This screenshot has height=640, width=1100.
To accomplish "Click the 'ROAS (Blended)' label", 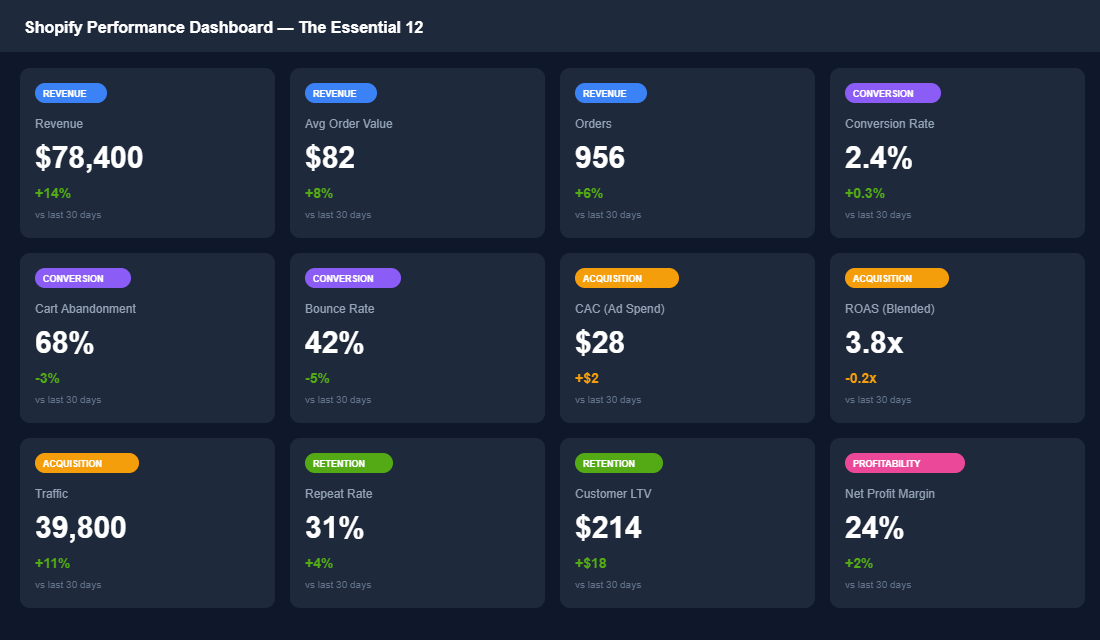I will pyautogui.click(x=890, y=309).
